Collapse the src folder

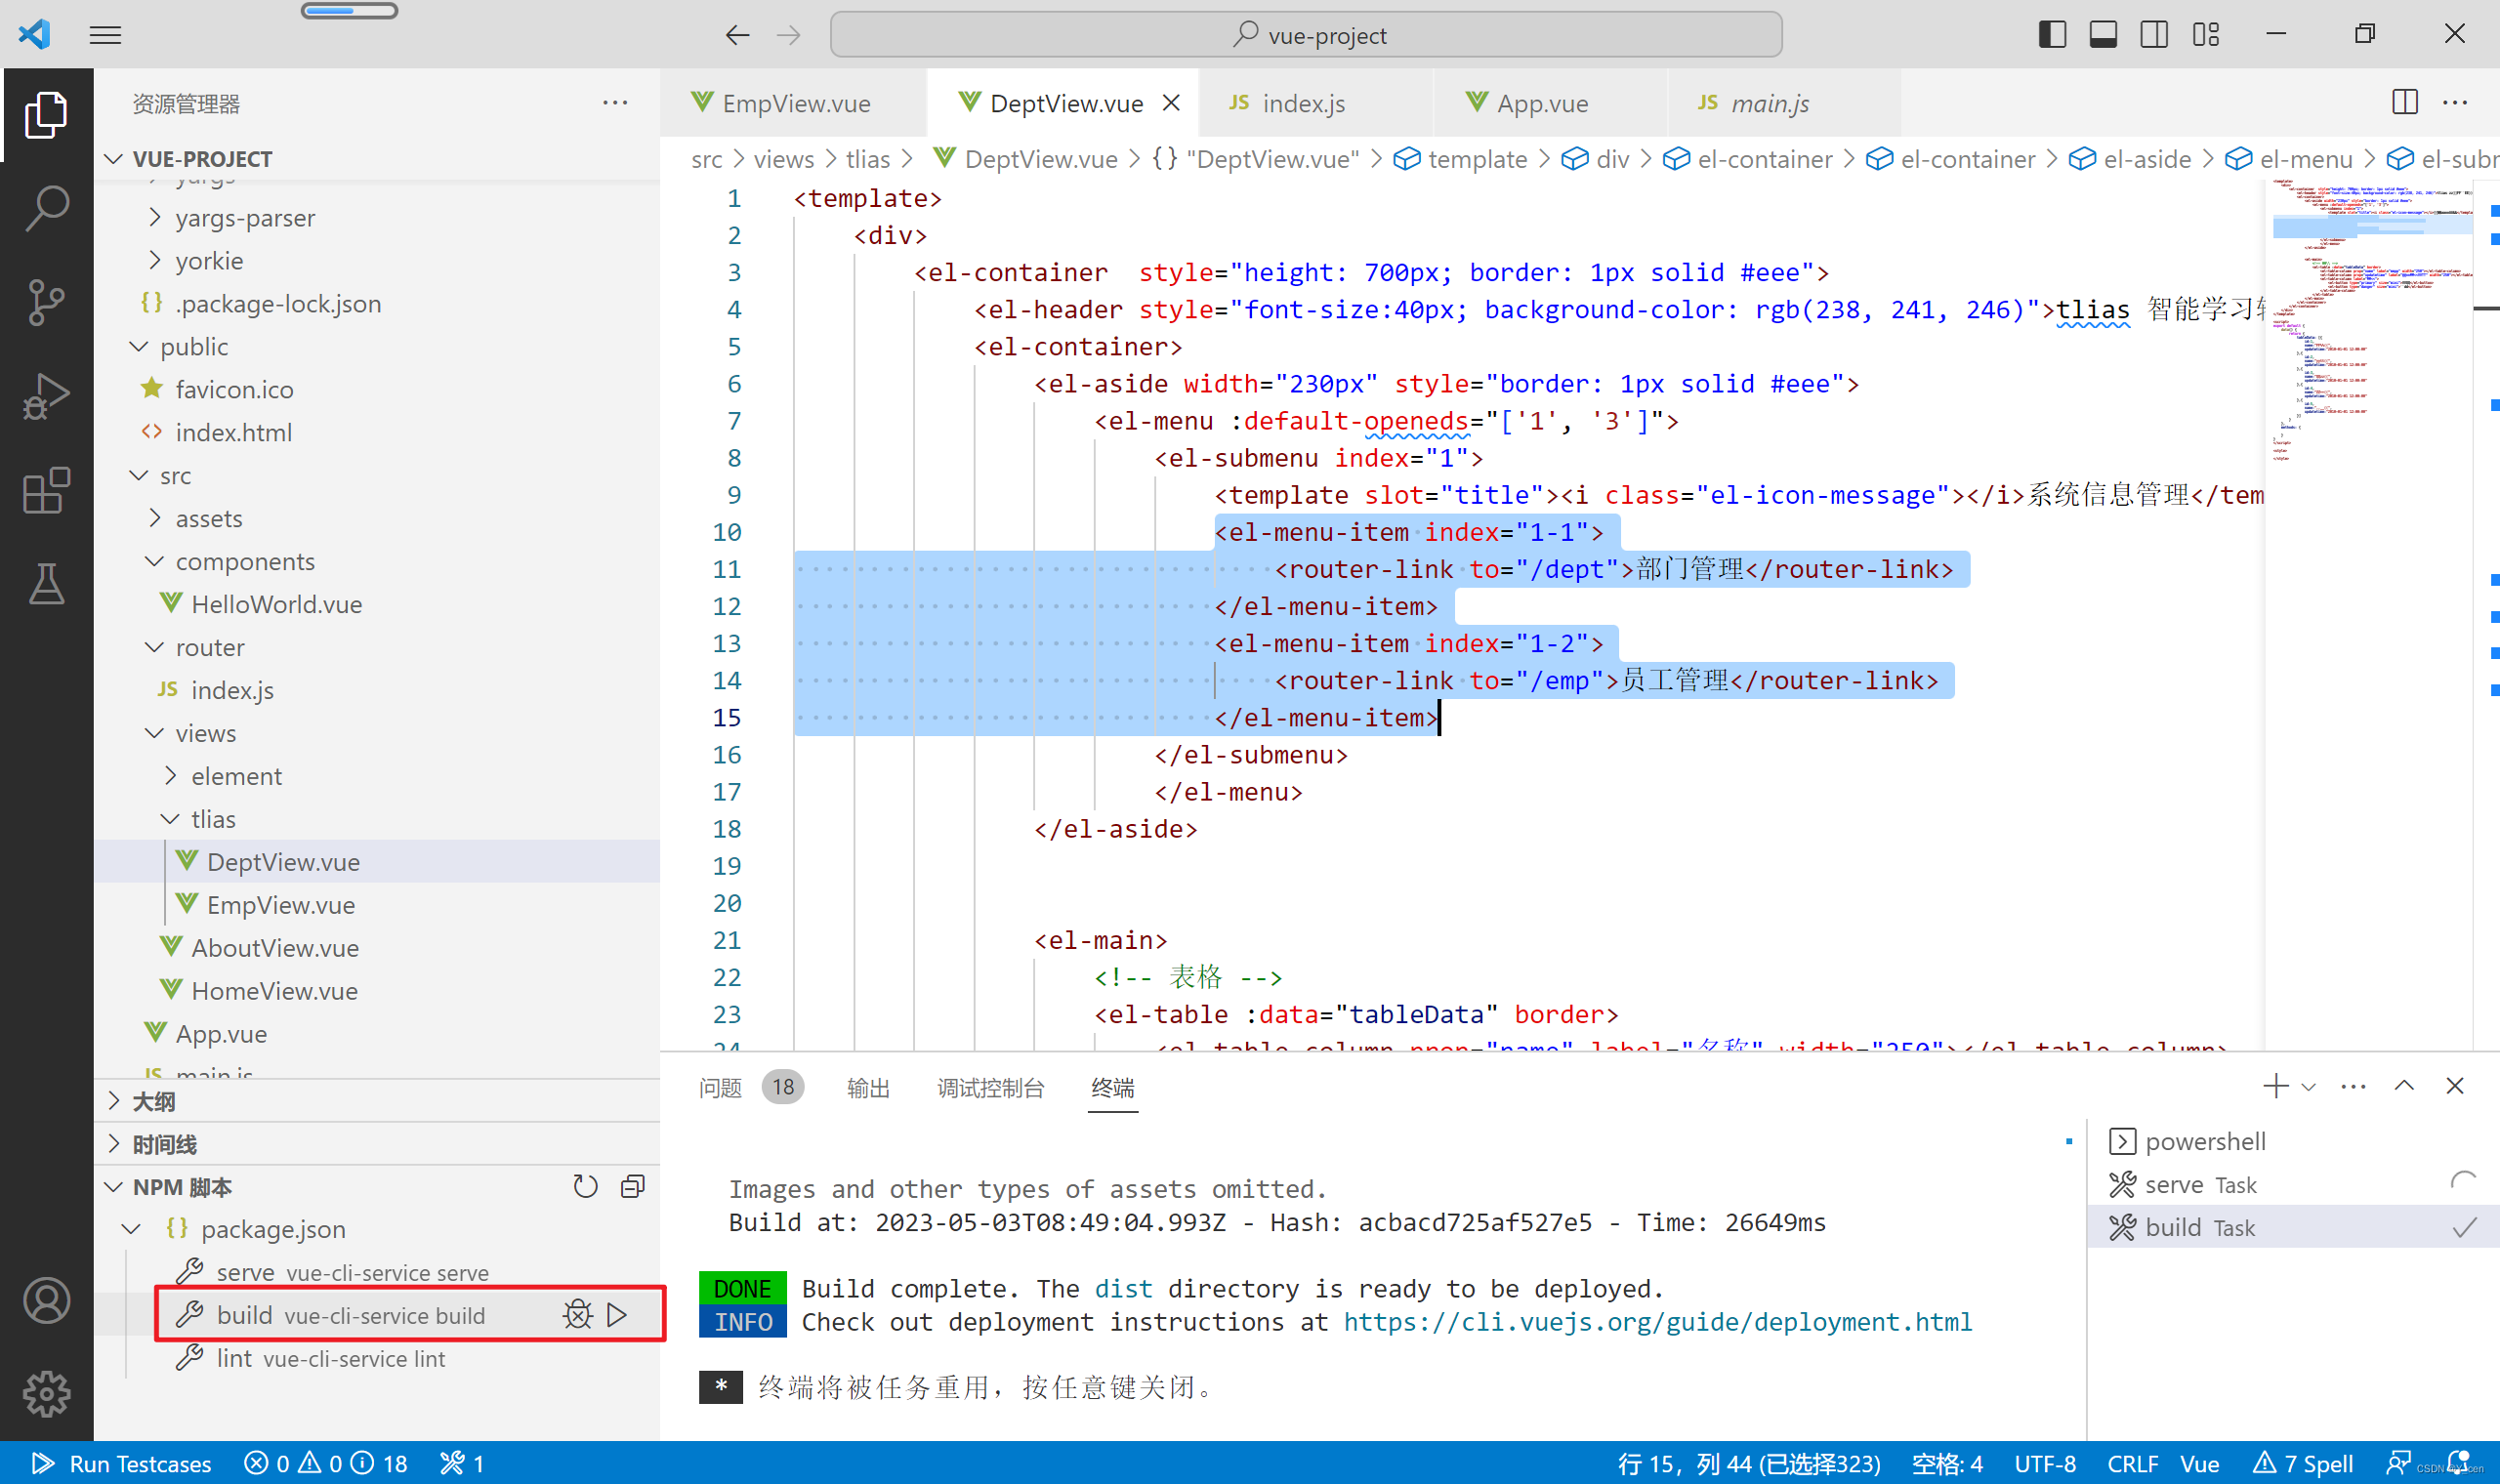[x=139, y=476]
